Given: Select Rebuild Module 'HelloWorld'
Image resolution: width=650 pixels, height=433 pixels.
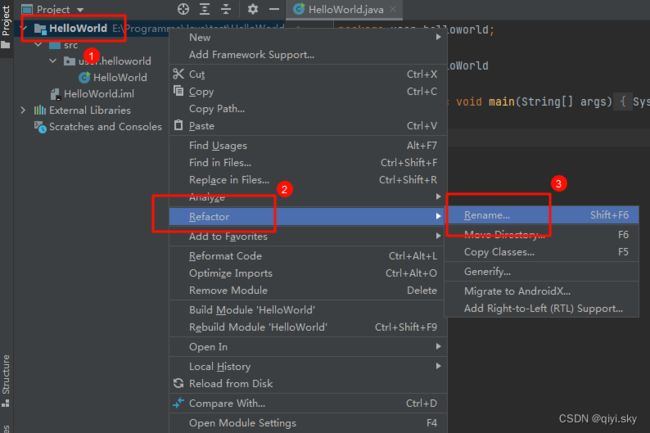Looking at the screenshot, I should 308,327.
